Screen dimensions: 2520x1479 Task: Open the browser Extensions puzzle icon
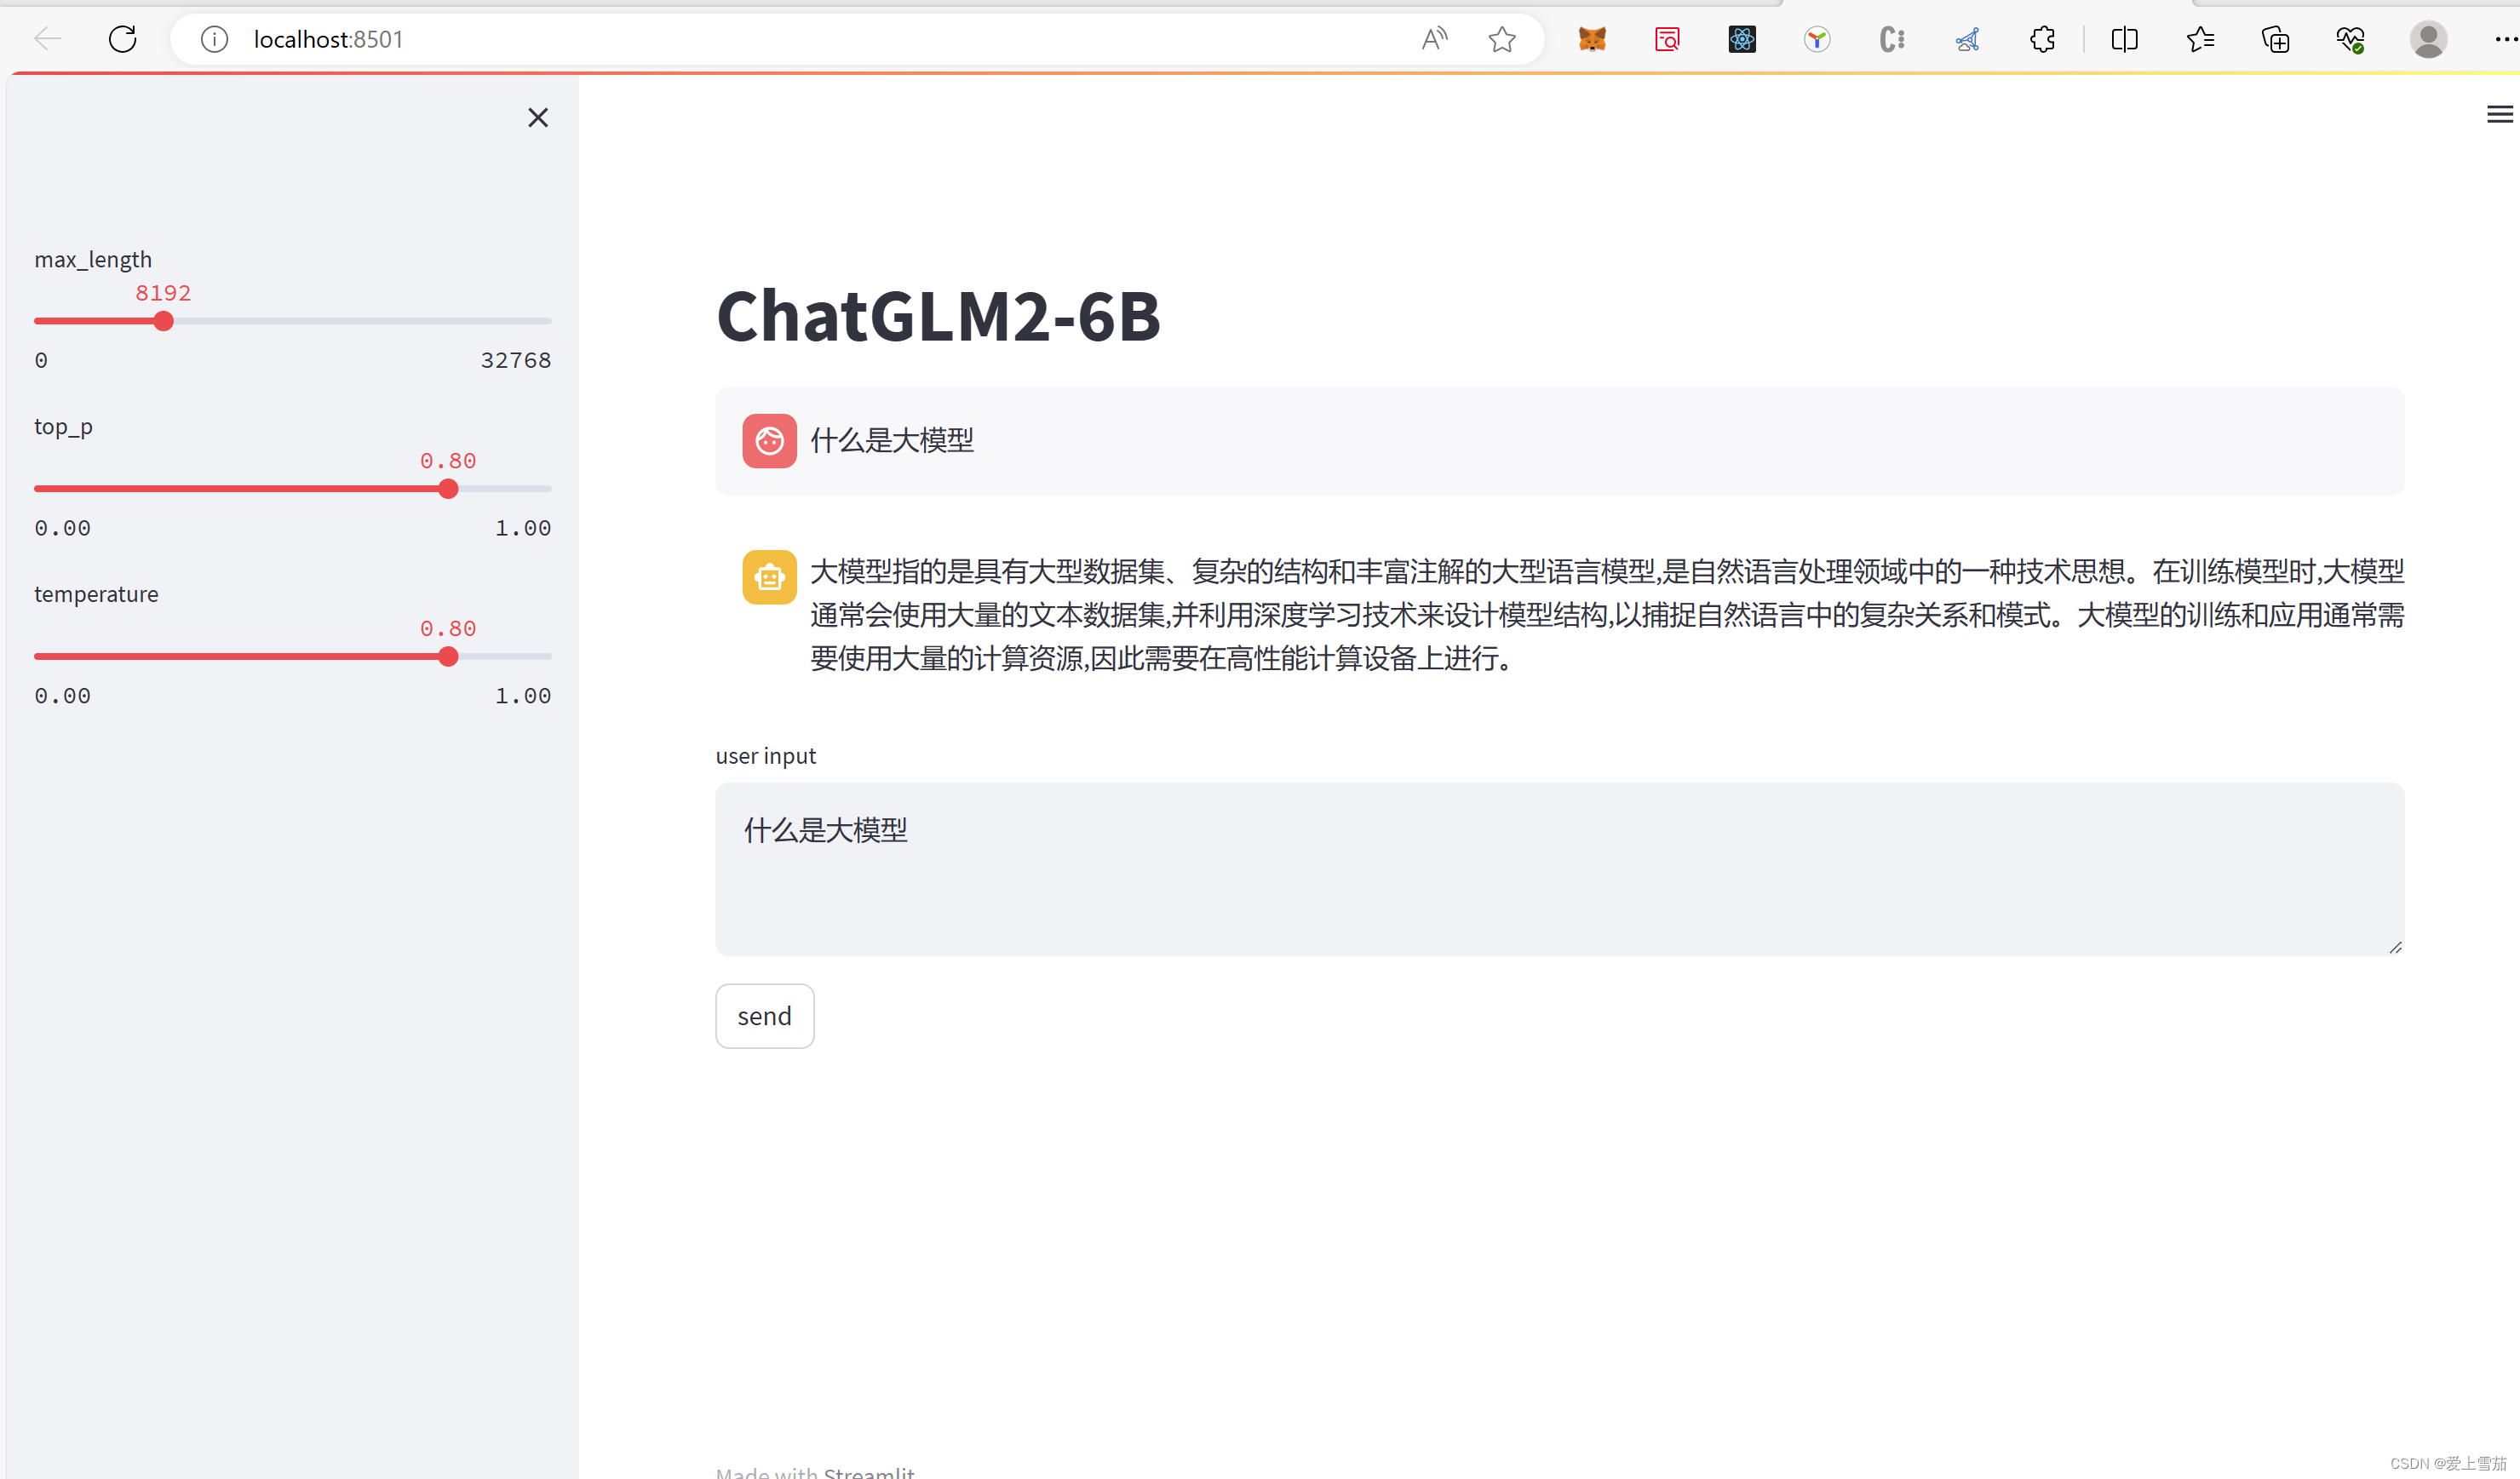coord(2042,39)
